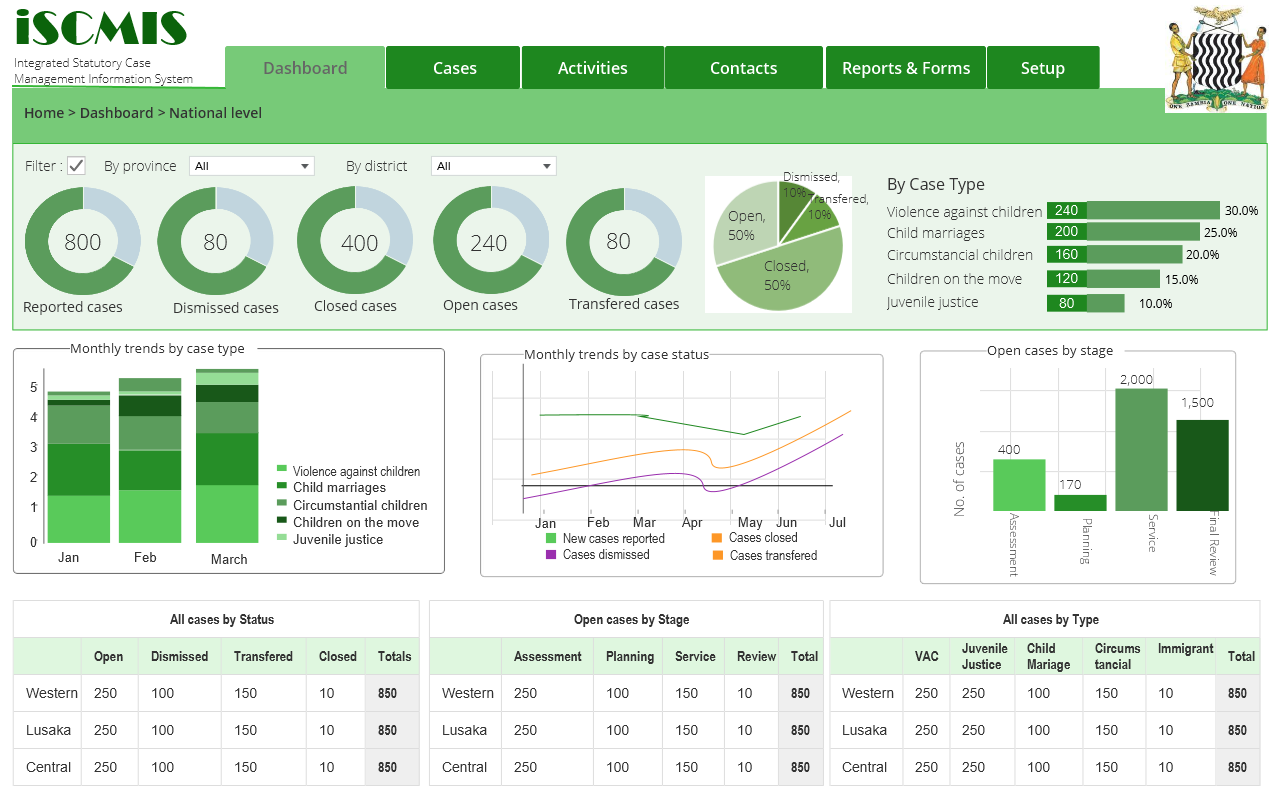1280x800 pixels.
Task: Open the By province dropdown
Action: pos(253,166)
